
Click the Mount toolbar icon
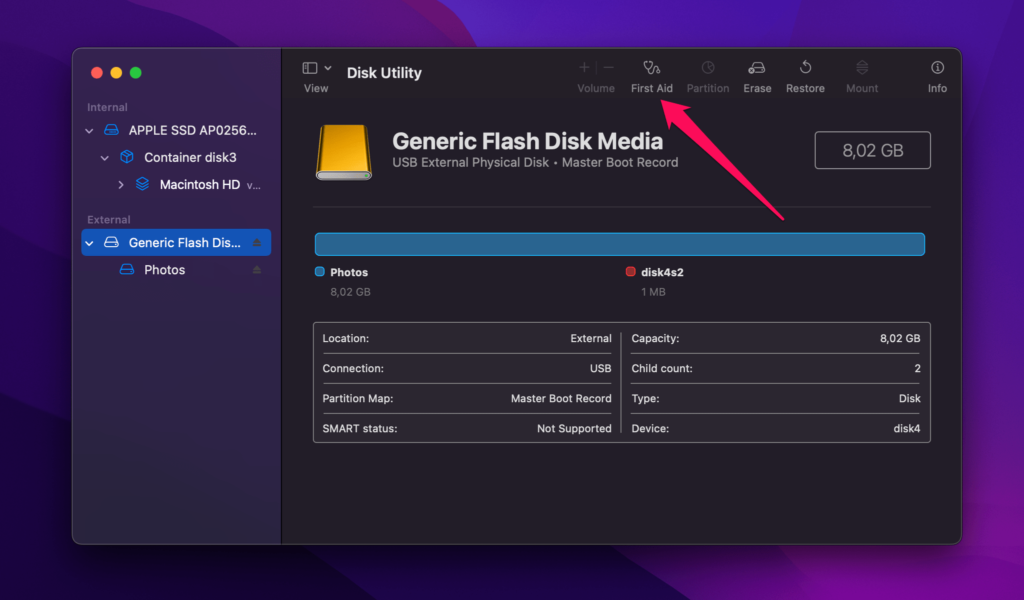coord(862,68)
